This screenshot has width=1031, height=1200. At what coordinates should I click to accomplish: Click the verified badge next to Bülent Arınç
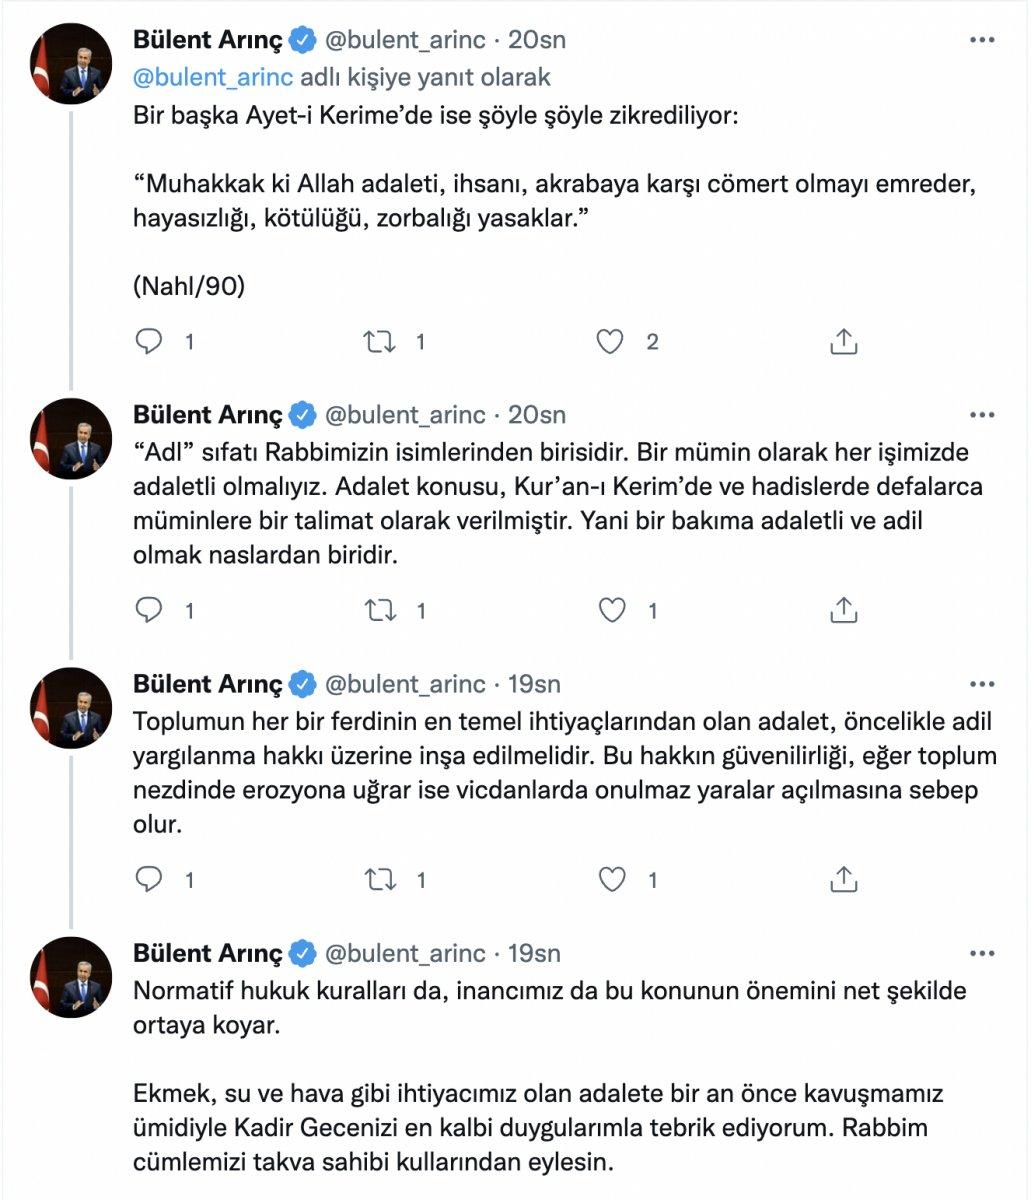(299, 41)
